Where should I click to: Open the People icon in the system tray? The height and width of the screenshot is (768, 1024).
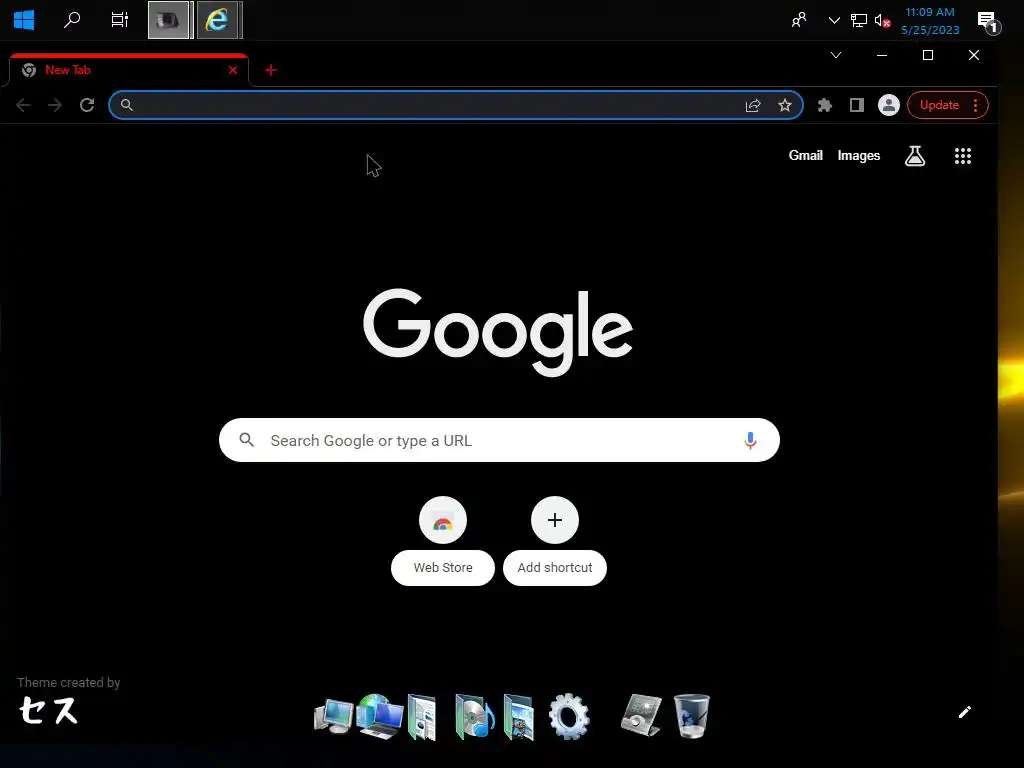click(x=799, y=20)
